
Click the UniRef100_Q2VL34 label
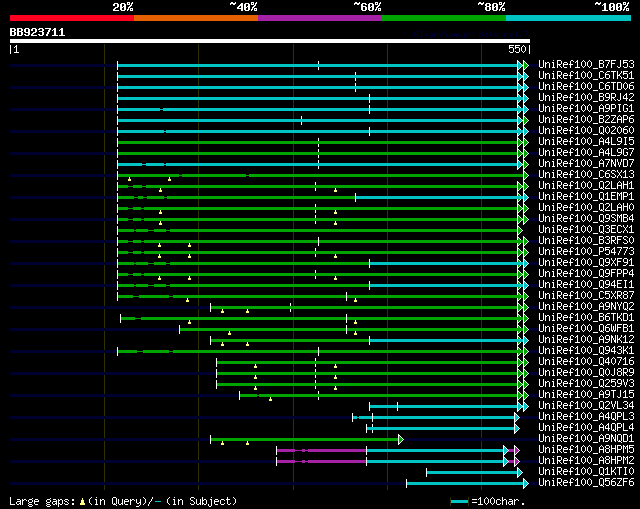point(586,406)
